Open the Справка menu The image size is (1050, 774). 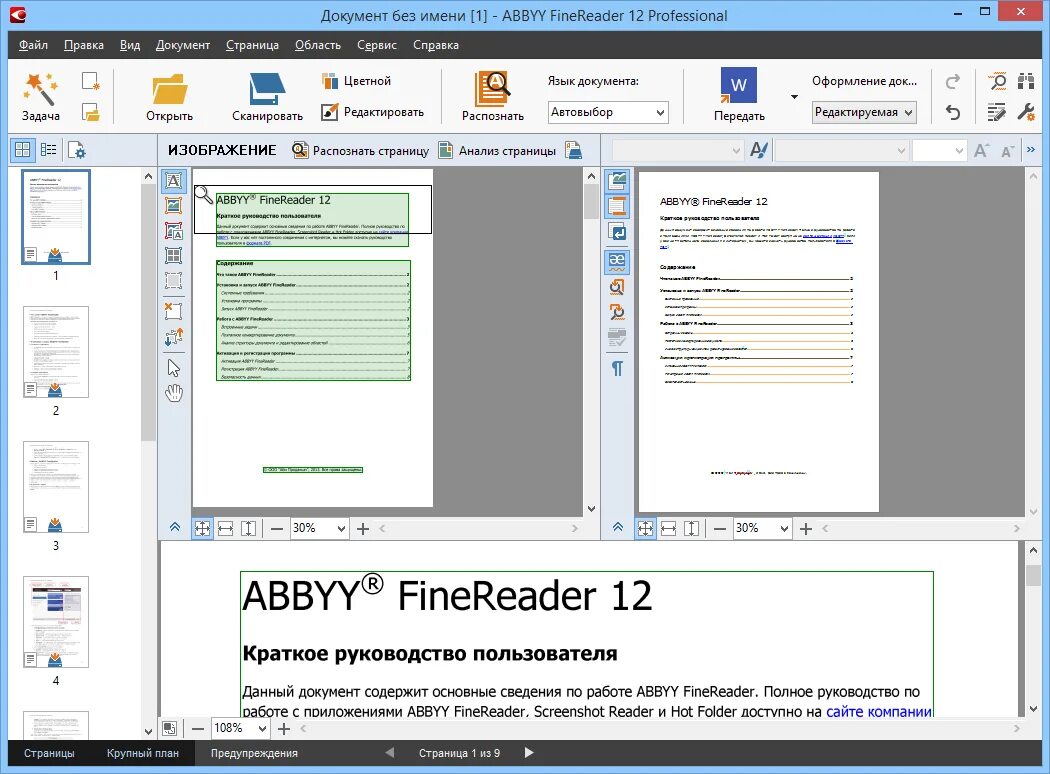(435, 45)
